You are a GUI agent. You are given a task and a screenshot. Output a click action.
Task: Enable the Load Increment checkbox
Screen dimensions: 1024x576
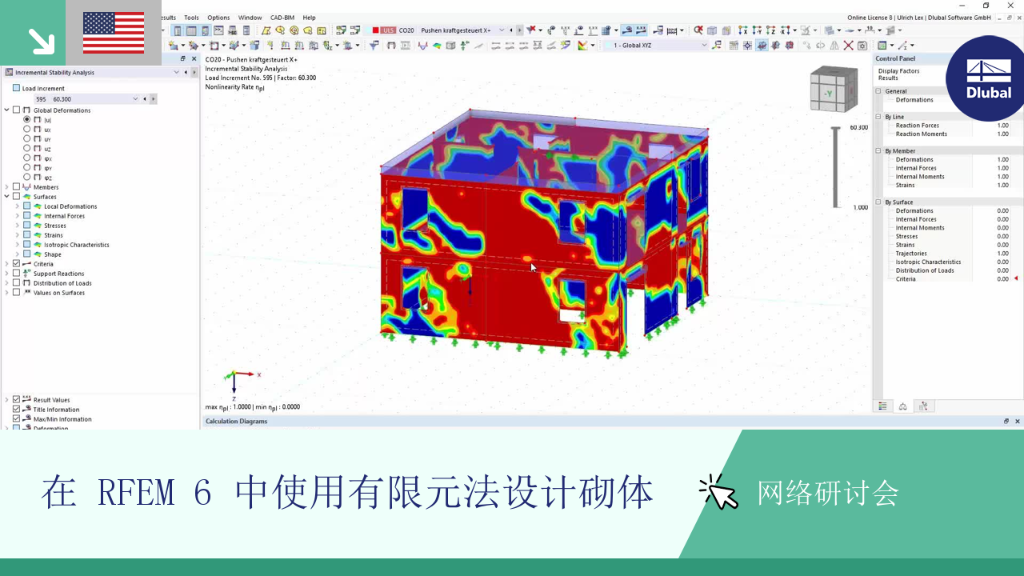tap(16, 88)
